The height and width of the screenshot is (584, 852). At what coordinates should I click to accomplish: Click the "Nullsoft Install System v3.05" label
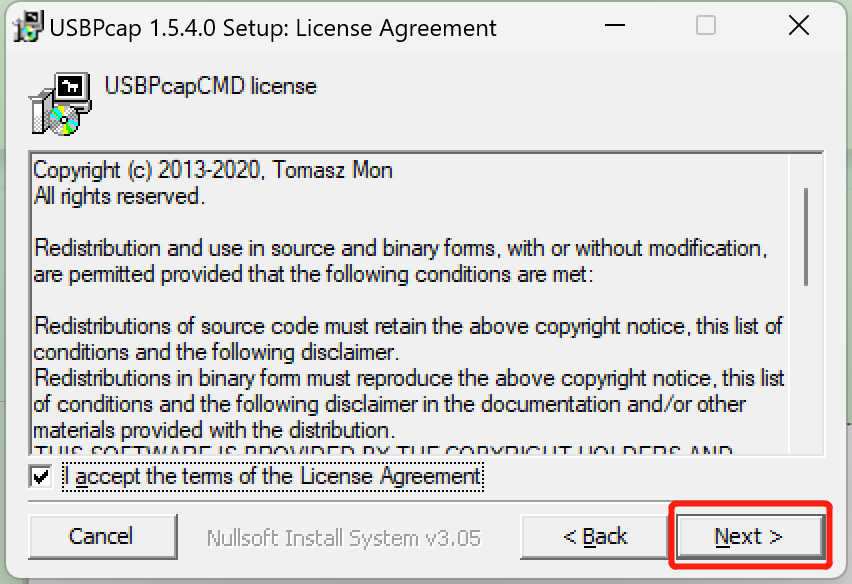343,536
